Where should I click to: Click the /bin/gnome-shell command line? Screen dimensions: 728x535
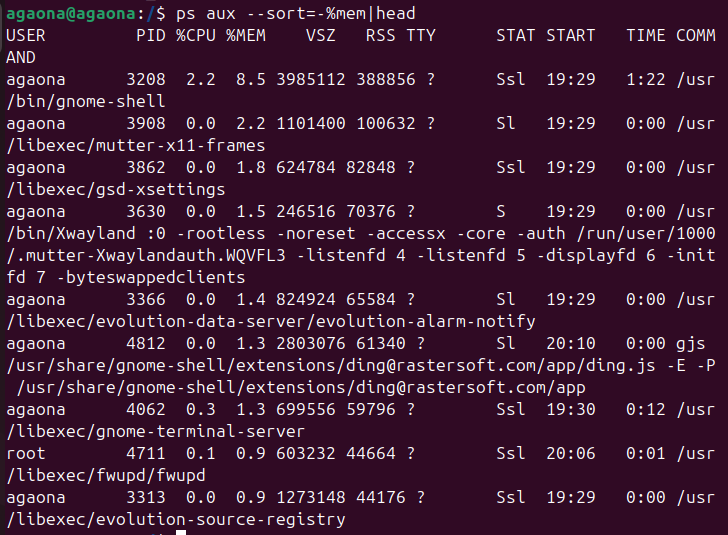point(86,101)
